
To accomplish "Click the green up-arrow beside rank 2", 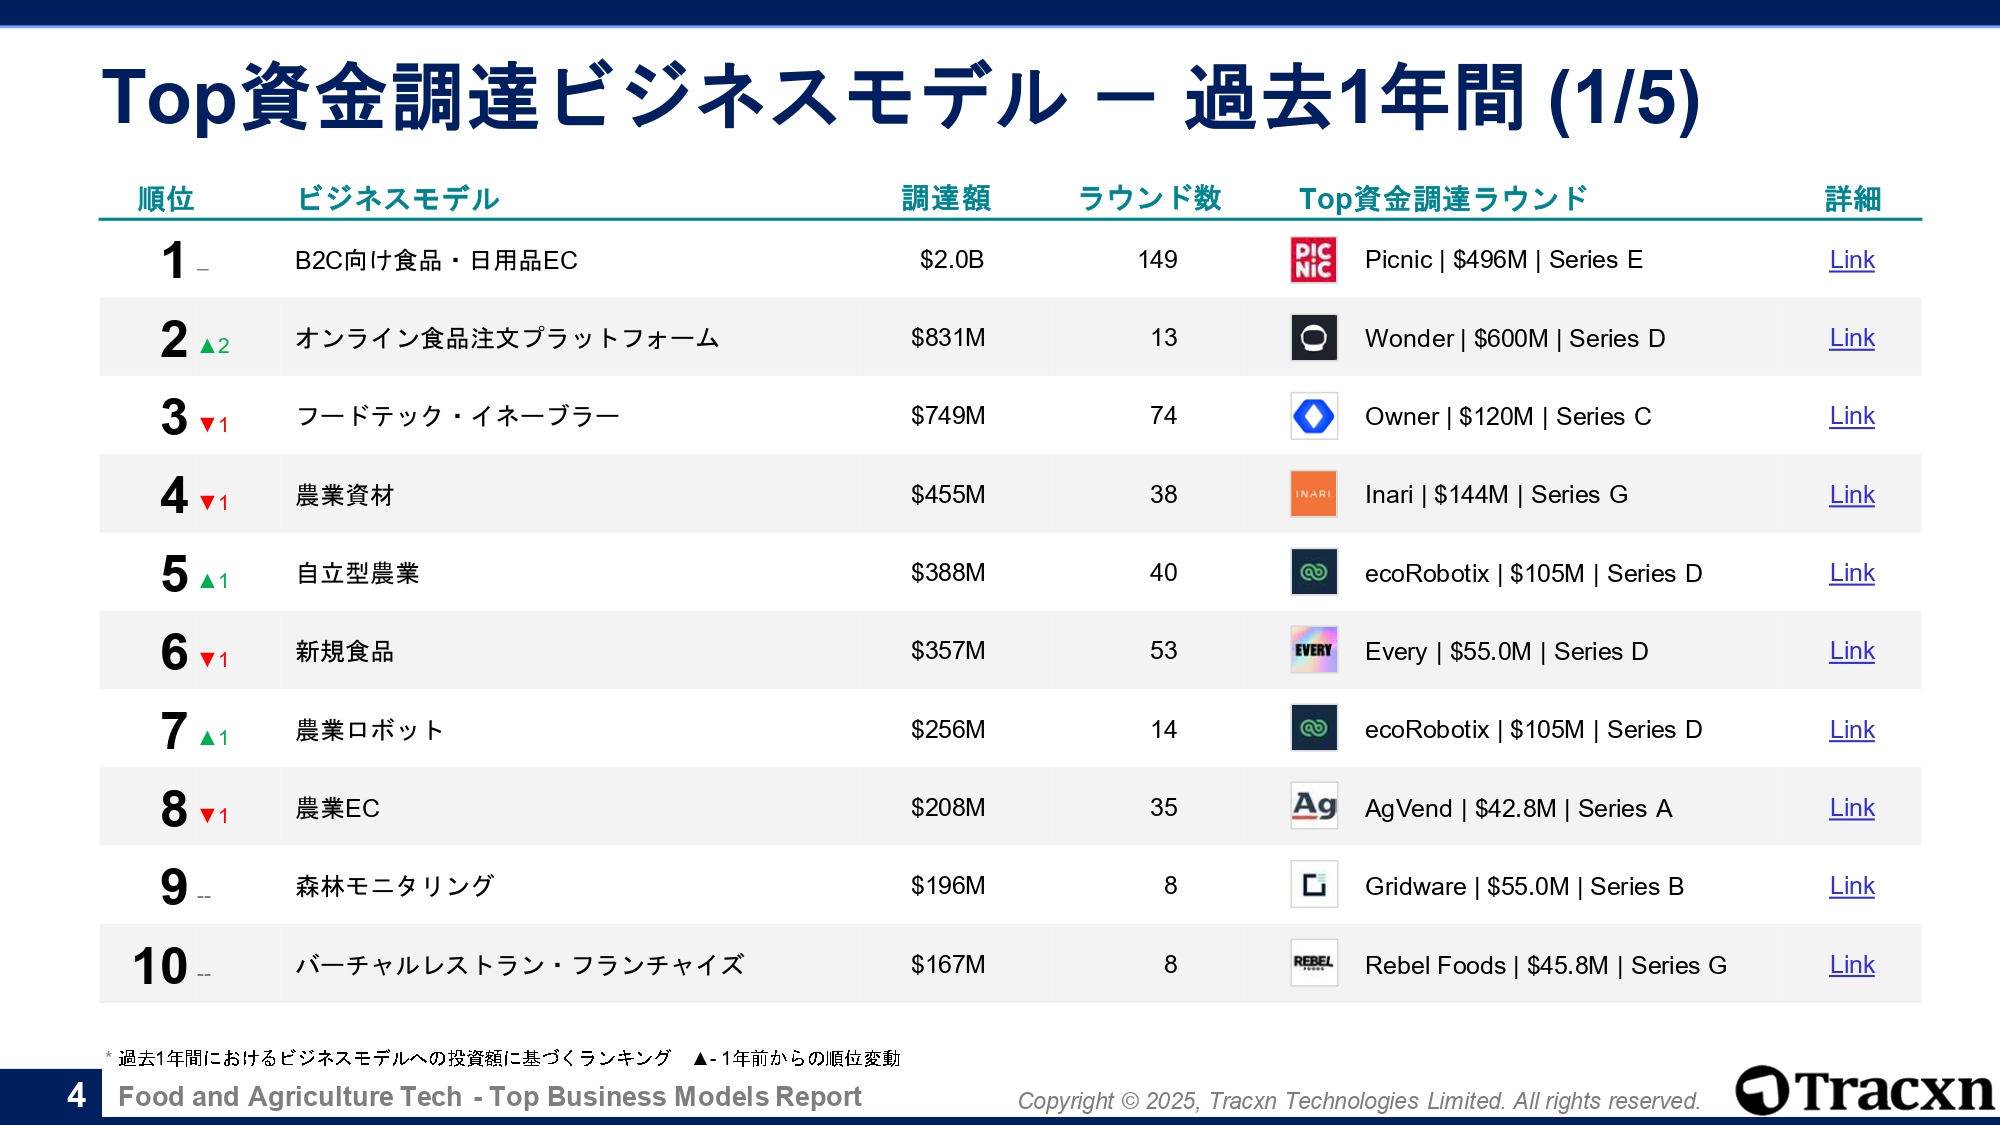I will click(207, 346).
